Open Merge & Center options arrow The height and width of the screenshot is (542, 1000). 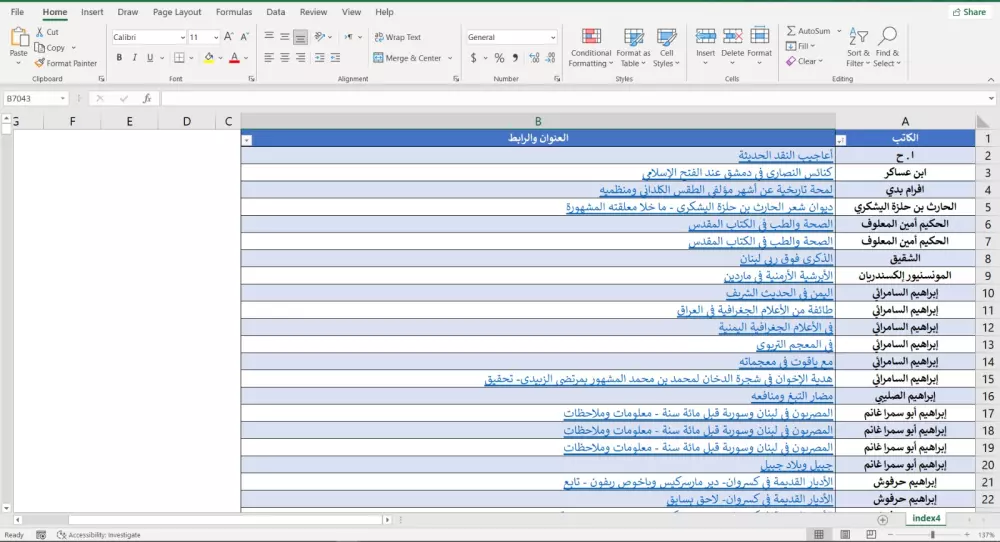(450, 58)
